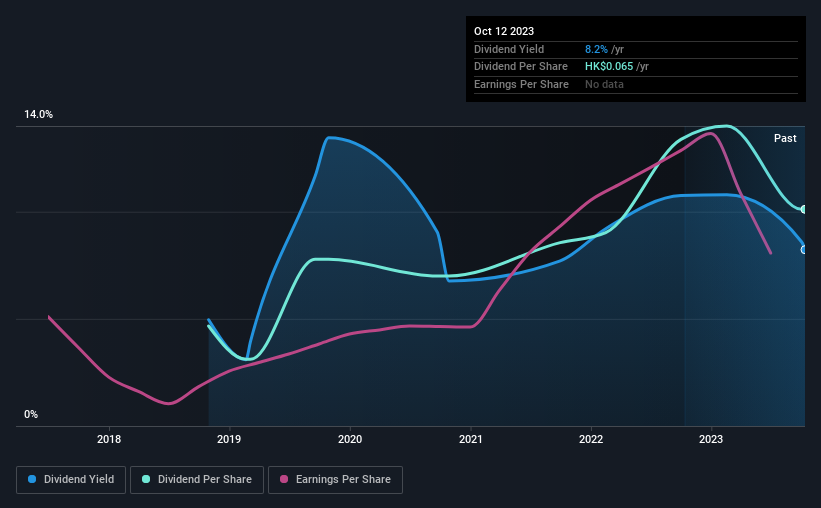The width and height of the screenshot is (821, 508).
Task: Click the 8.2% dividend yield value
Action: pos(596,49)
